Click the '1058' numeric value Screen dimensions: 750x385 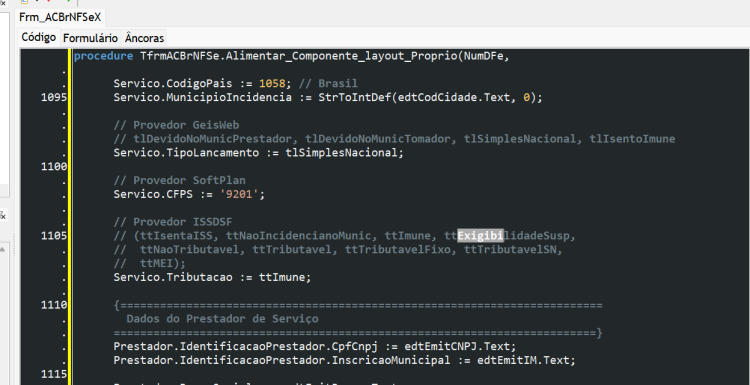coord(272,84)
